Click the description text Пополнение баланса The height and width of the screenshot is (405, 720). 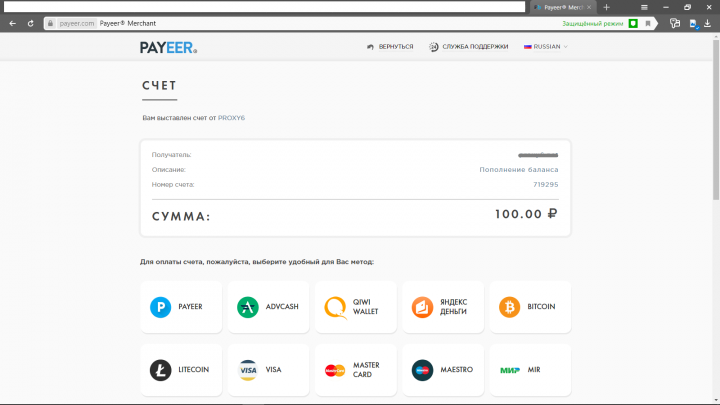519,170
